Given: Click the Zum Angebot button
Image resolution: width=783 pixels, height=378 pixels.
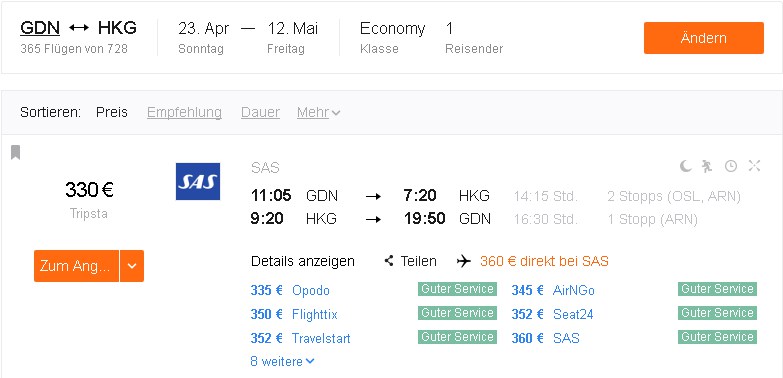Looking at the screenshot, I should pyautogui.click(x=76, y=266).
